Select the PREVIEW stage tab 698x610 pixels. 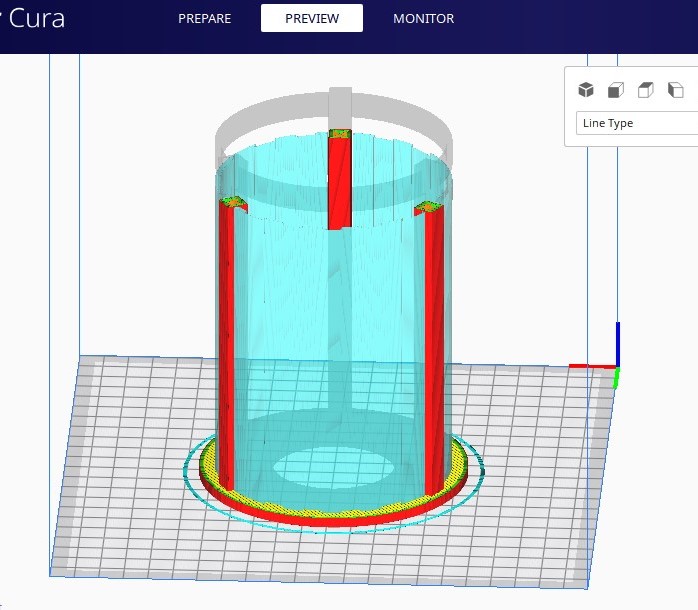click(x=312, y=18)
